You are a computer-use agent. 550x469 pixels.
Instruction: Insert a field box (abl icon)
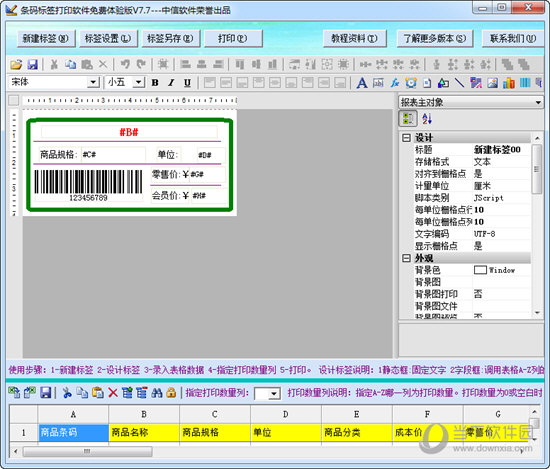tap(378, 83)
